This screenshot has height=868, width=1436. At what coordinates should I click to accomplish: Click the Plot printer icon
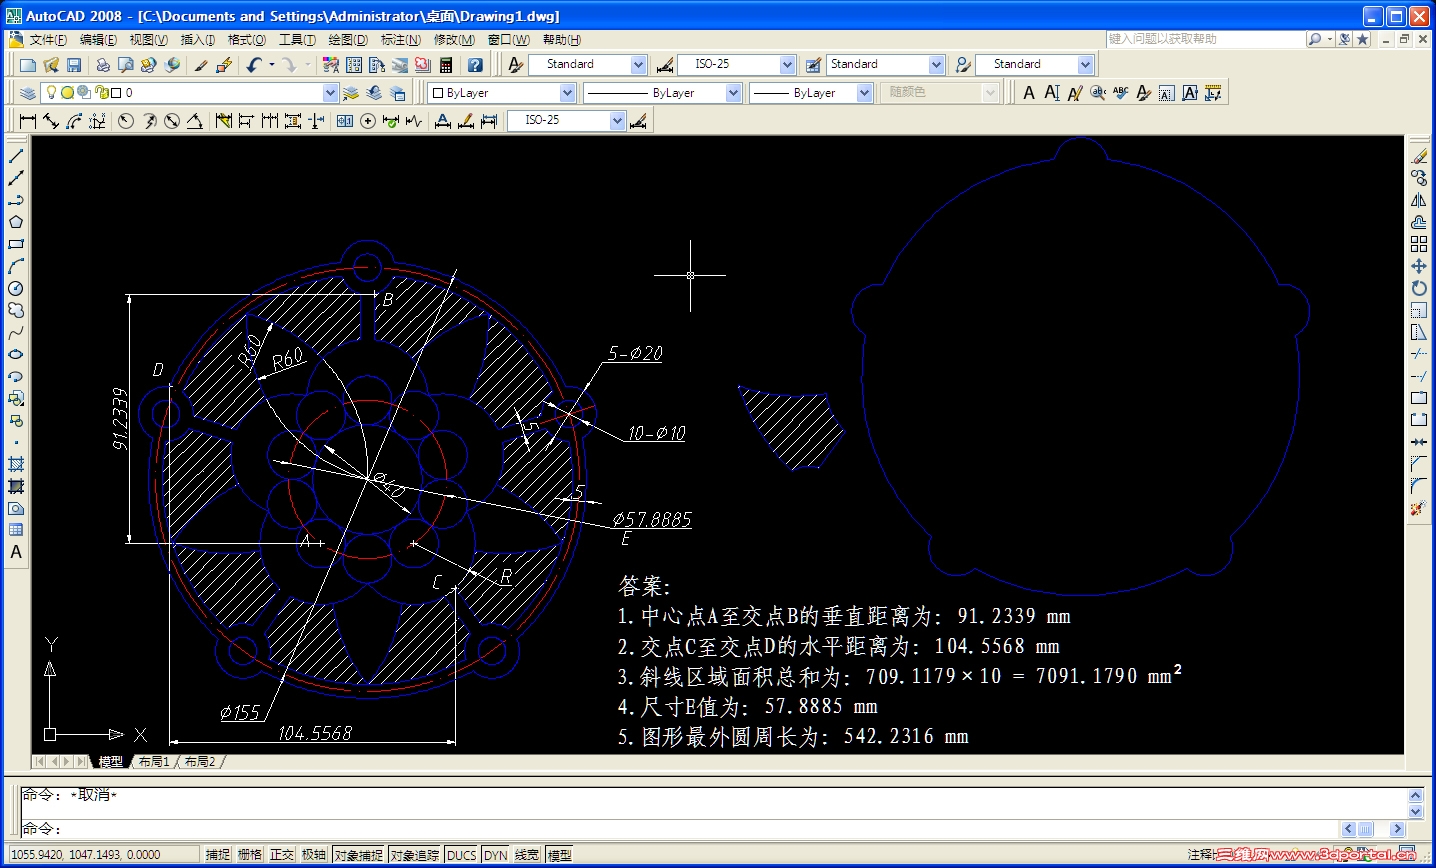(x=102, y=65)
